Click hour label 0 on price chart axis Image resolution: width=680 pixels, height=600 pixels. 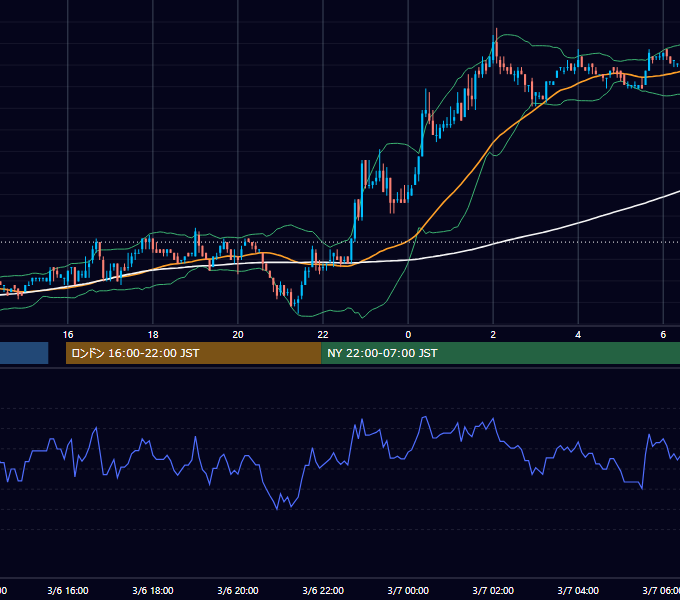point(408,335)
